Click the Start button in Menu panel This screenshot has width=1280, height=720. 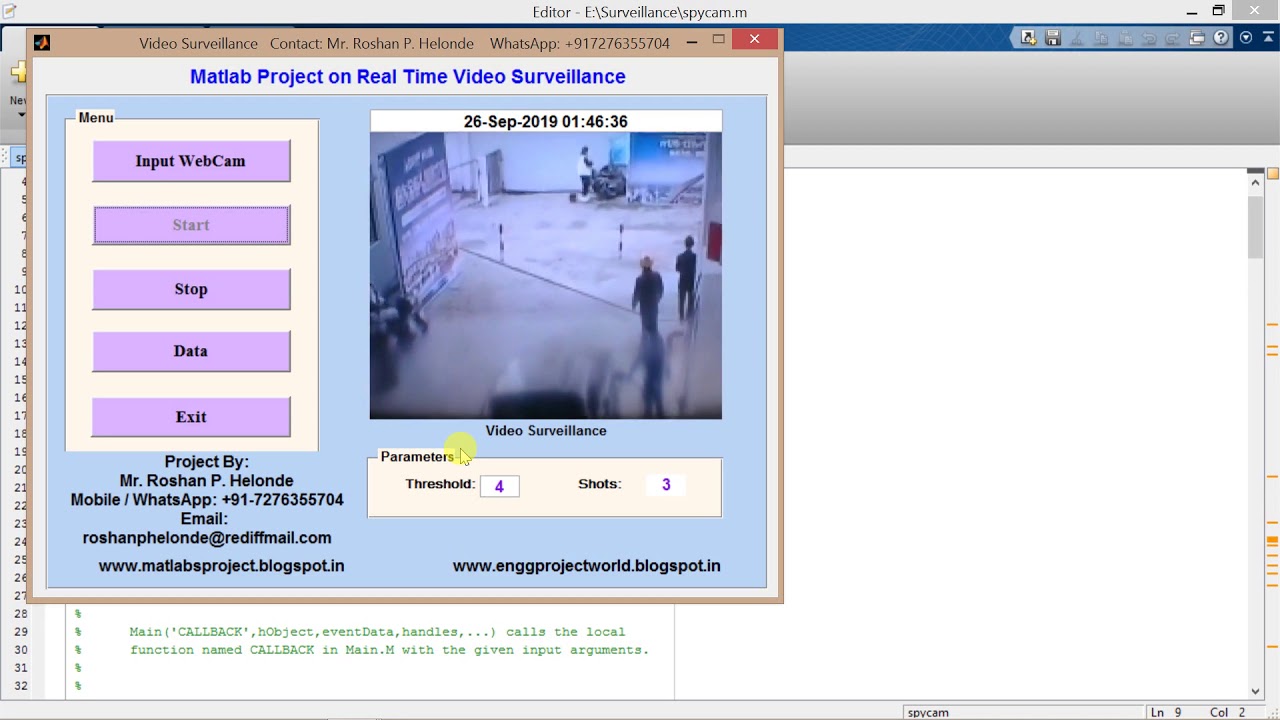coord(191,225)
